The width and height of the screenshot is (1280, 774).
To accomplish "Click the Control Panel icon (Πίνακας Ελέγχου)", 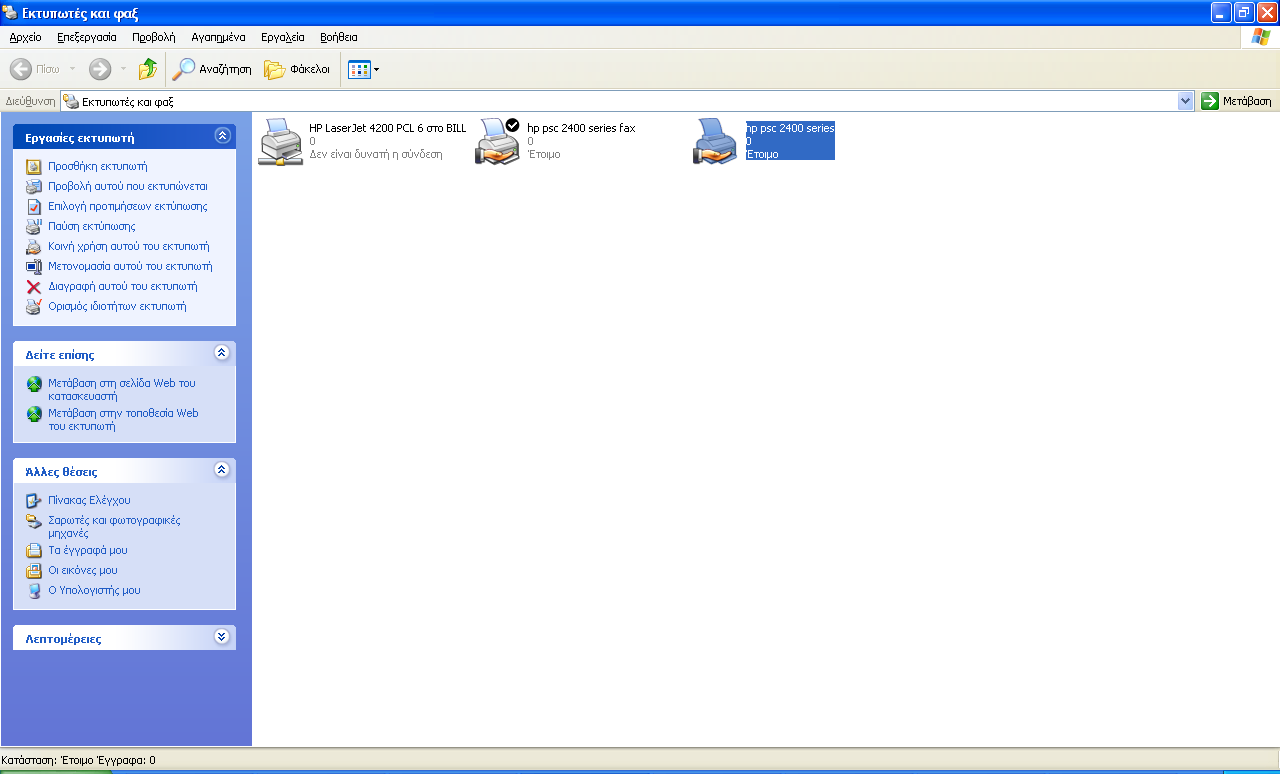I will 34,500.
